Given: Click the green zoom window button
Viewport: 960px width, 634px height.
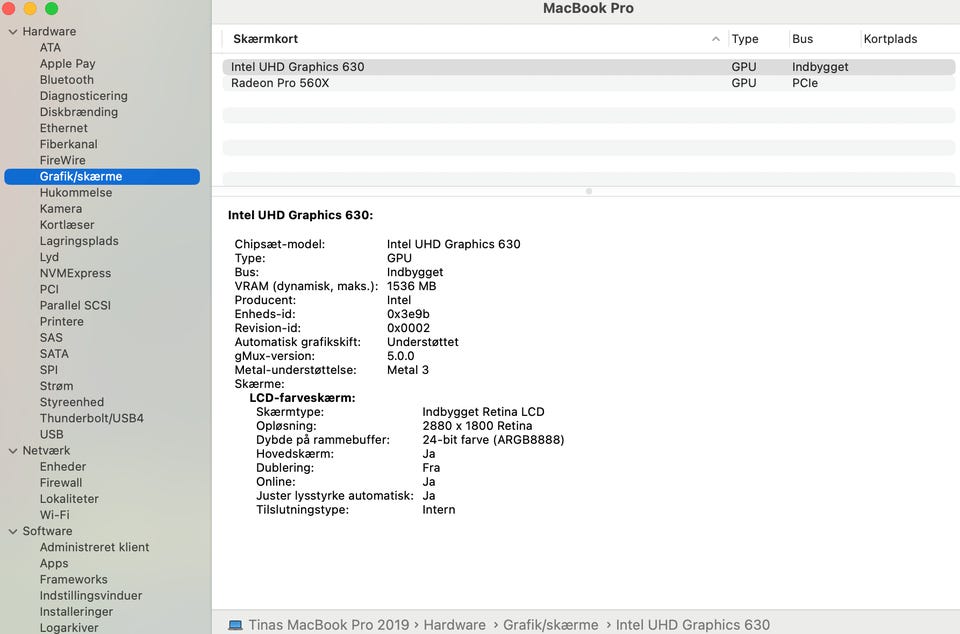Looking at the screenshot, I should pyautogui.click(x=52, y=9).
